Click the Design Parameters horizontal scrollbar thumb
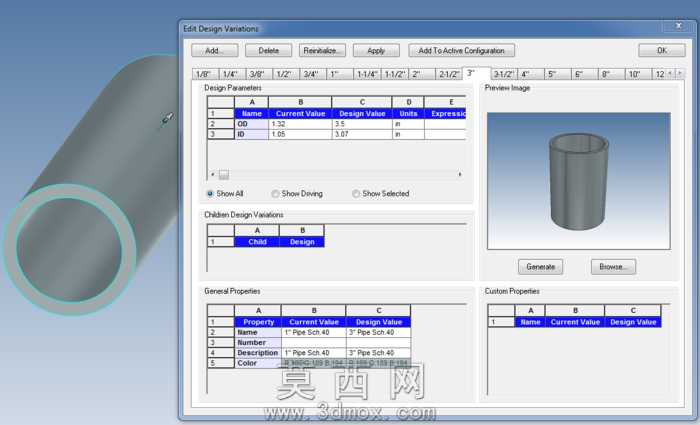Image resolution: width=700 pixels, height=425 pixels. pos(224,175)
